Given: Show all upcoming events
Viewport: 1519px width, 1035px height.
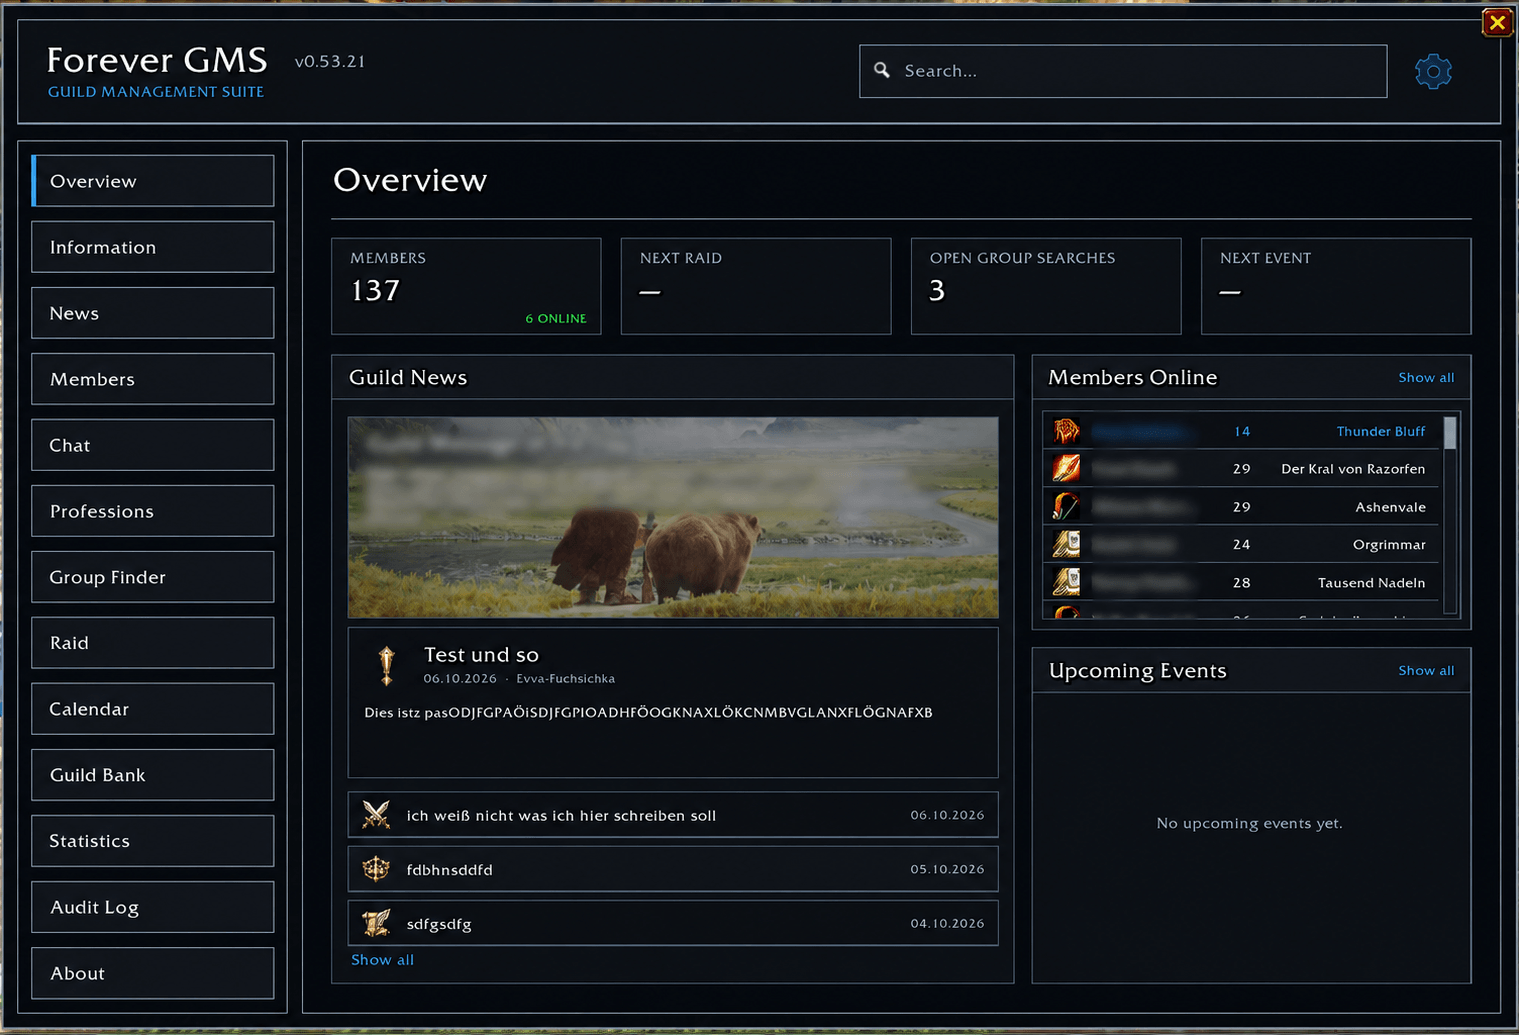Looking at the screenshot, I should tap(1426, 670).
